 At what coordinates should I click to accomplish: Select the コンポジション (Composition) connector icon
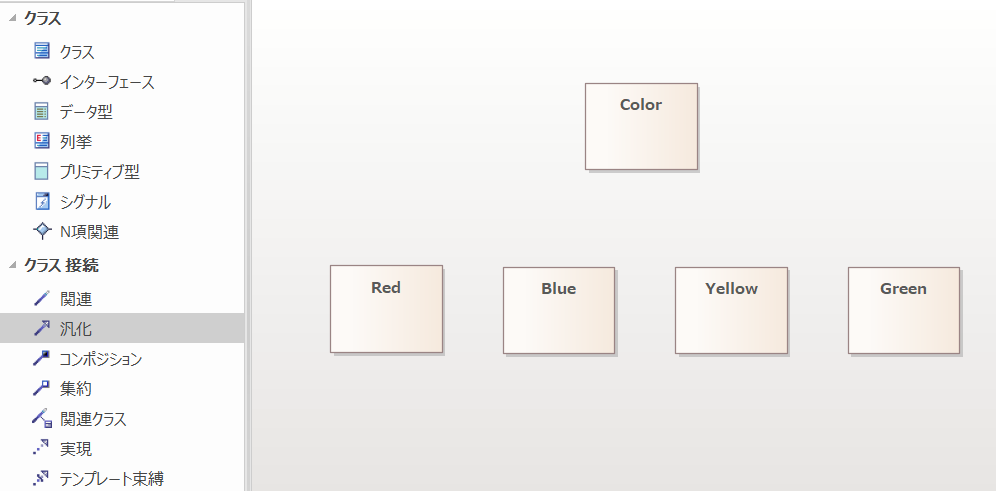pyautogui.click(x=41, y=358)
